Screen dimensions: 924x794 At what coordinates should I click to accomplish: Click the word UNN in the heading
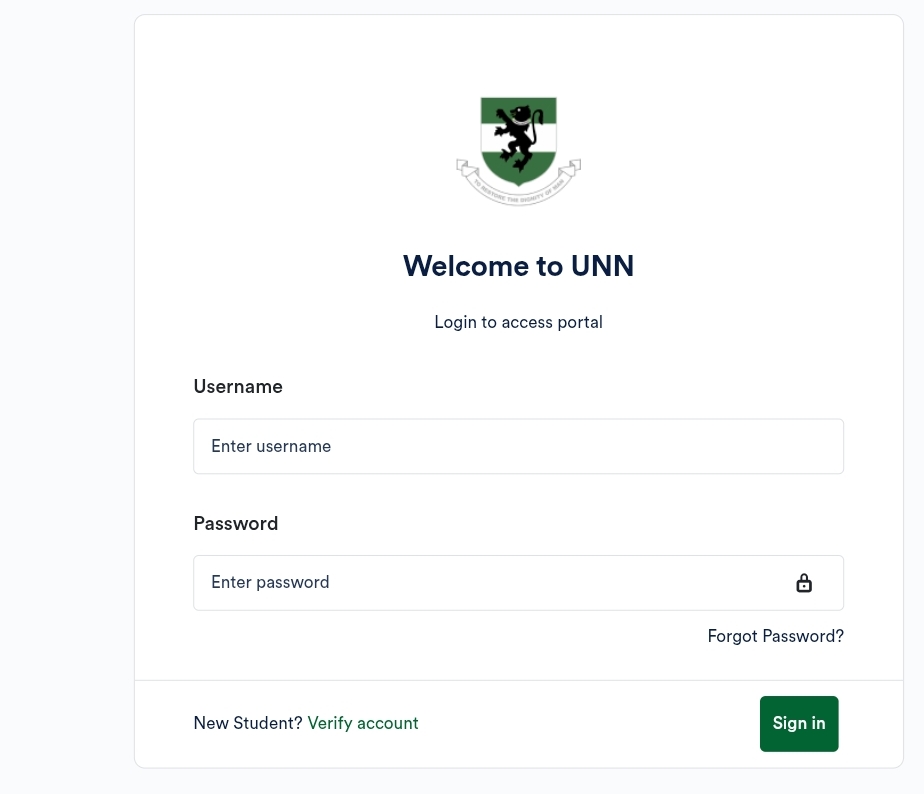pos(602,266)
